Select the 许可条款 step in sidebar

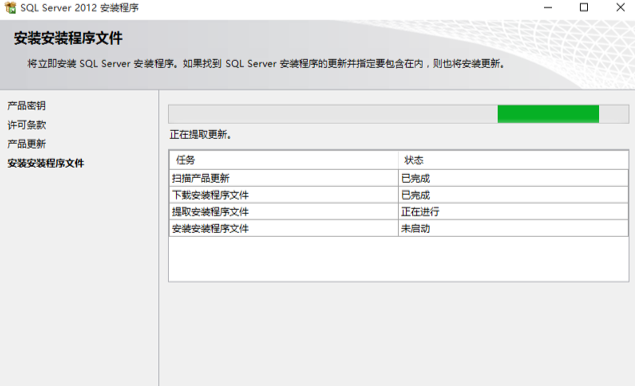(x=26, y=125)
